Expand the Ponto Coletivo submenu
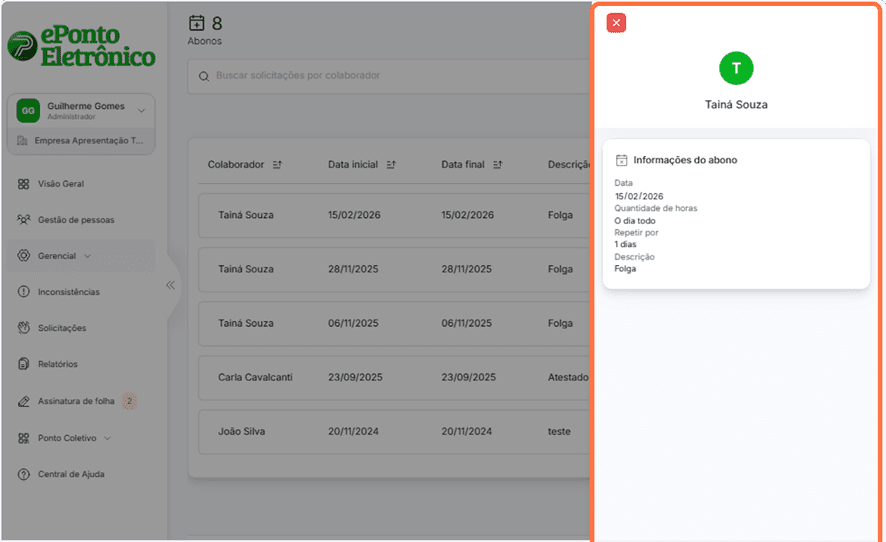 [x=74, y=438]
